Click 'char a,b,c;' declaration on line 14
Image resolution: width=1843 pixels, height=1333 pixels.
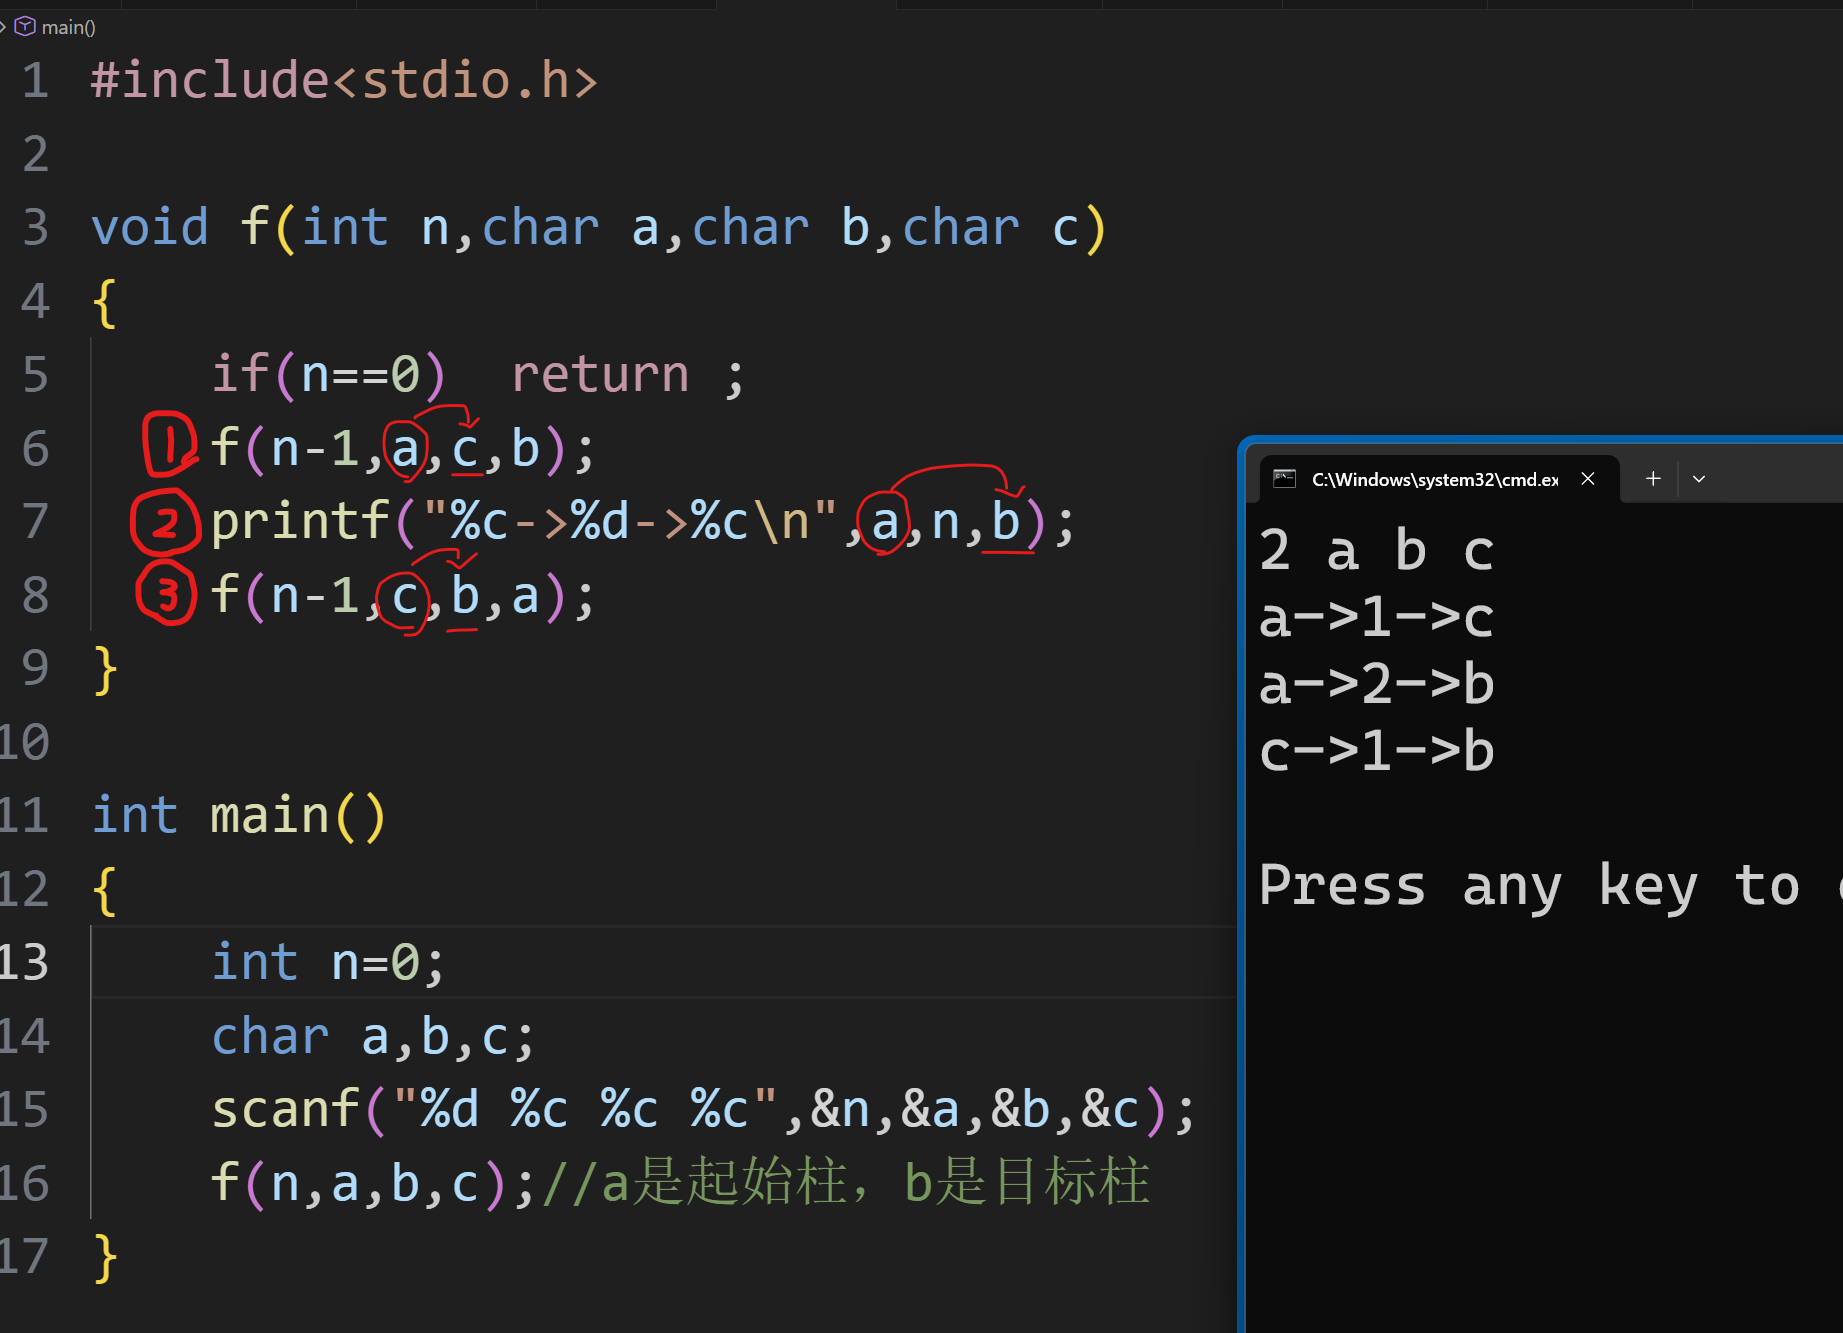point(373,1037)
